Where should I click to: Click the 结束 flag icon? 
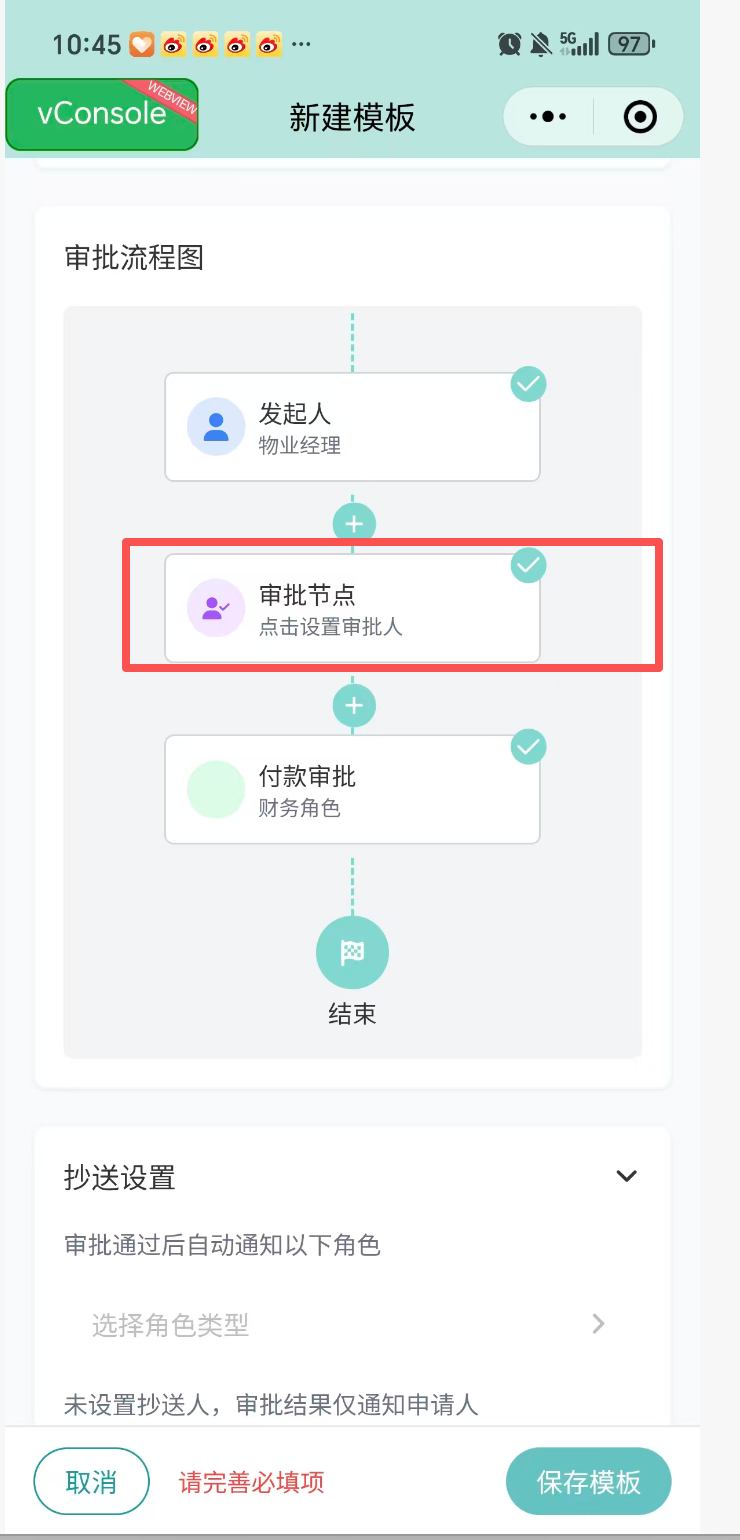(x=352, y=952)
